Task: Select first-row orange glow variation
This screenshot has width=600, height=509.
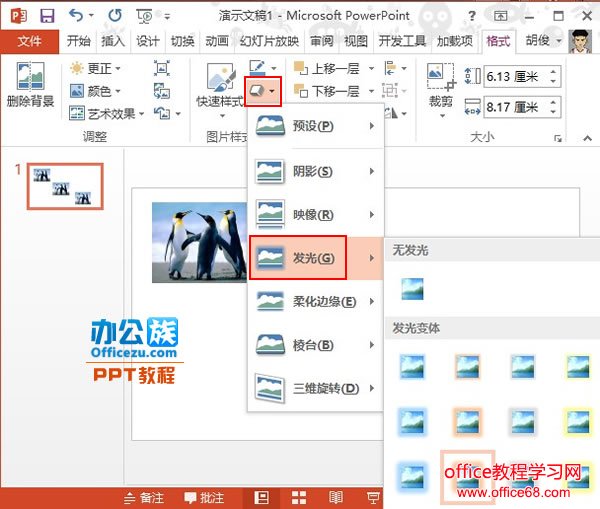Action: 467,367
